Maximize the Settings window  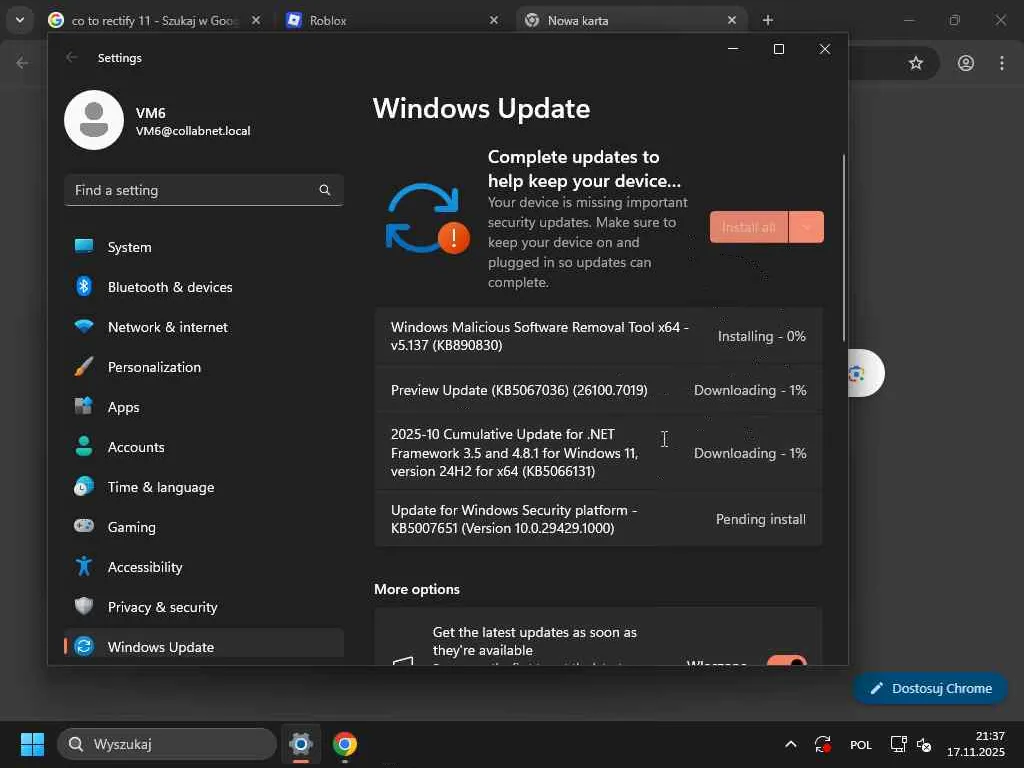click(778, 49)
